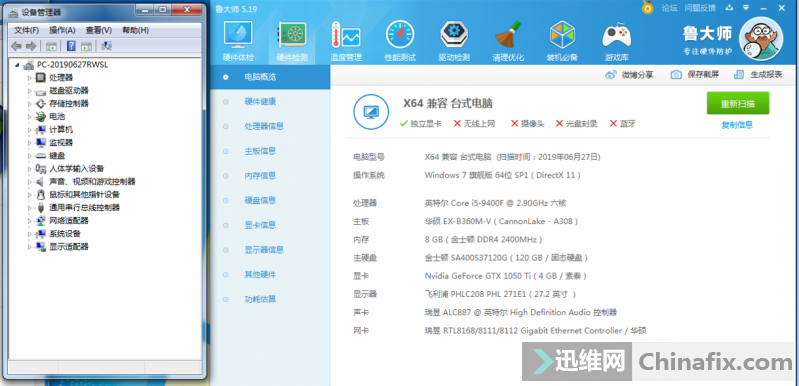The height and width of the screenshot is (386, 799).
Task: Select 功耗估算 sidebar tab
Action: tap(270, 299)
